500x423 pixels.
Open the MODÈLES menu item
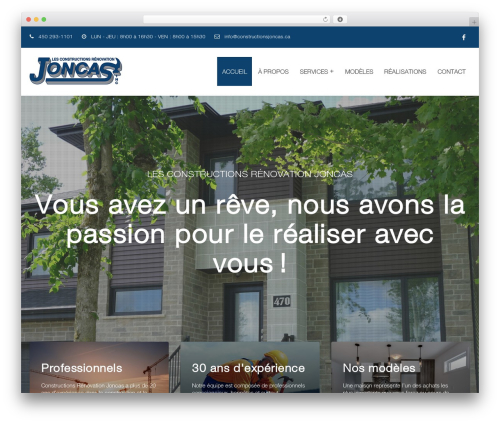coord(359,71)
